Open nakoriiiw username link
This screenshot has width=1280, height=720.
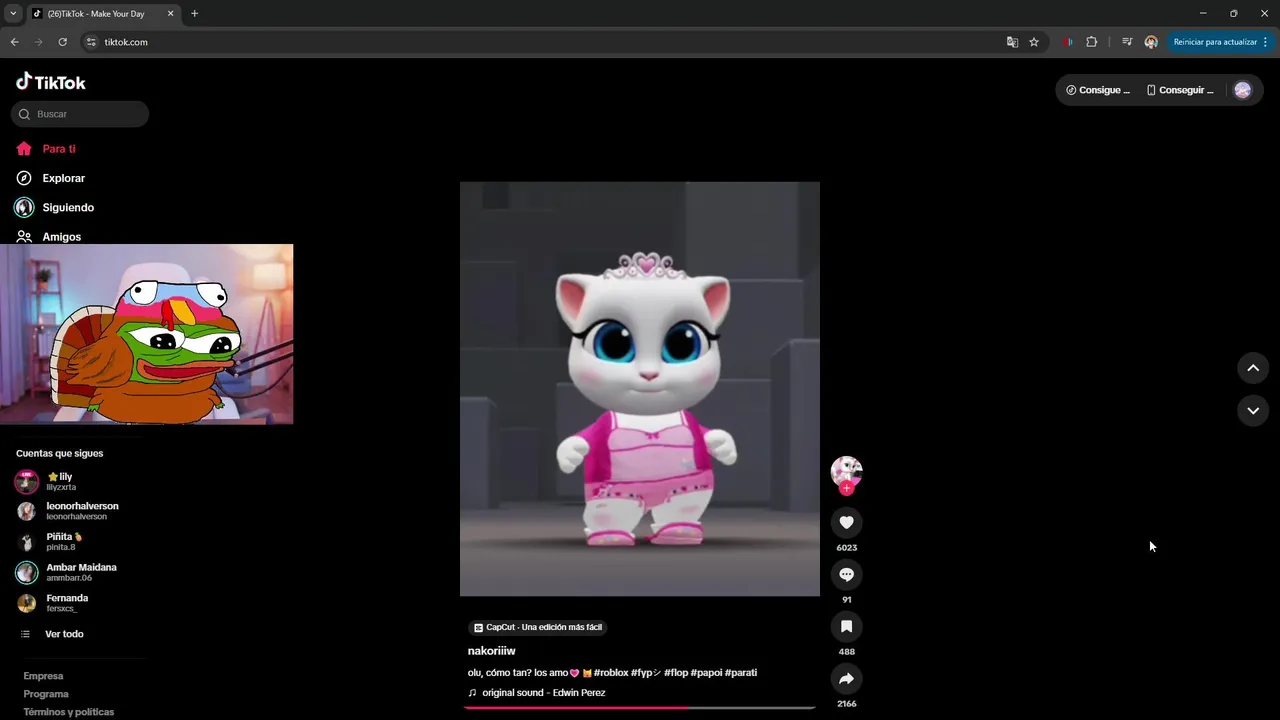[x=491, y=651]
